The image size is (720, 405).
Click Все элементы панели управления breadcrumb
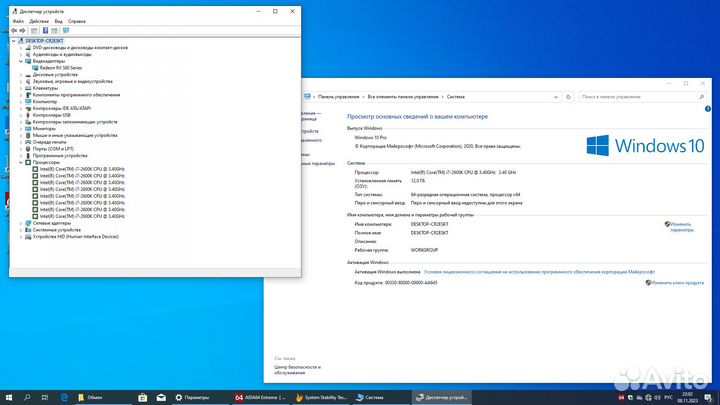pos(403,97)
